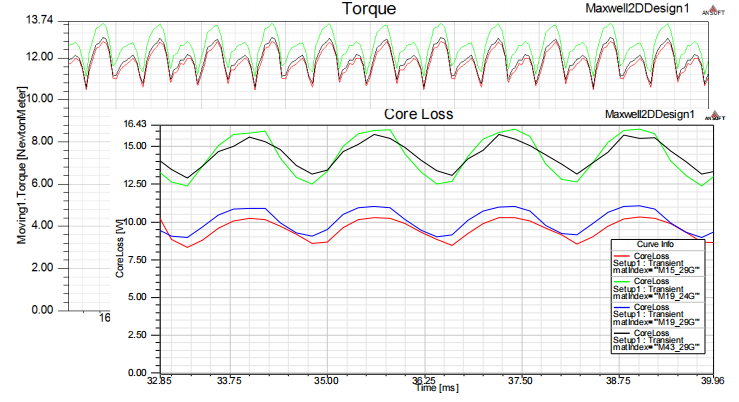This screenshot has height=402, width=739.
Task: Click the Ansoft logo on the Torque plot
Action: pyautogui.click(x=713, y=10)
